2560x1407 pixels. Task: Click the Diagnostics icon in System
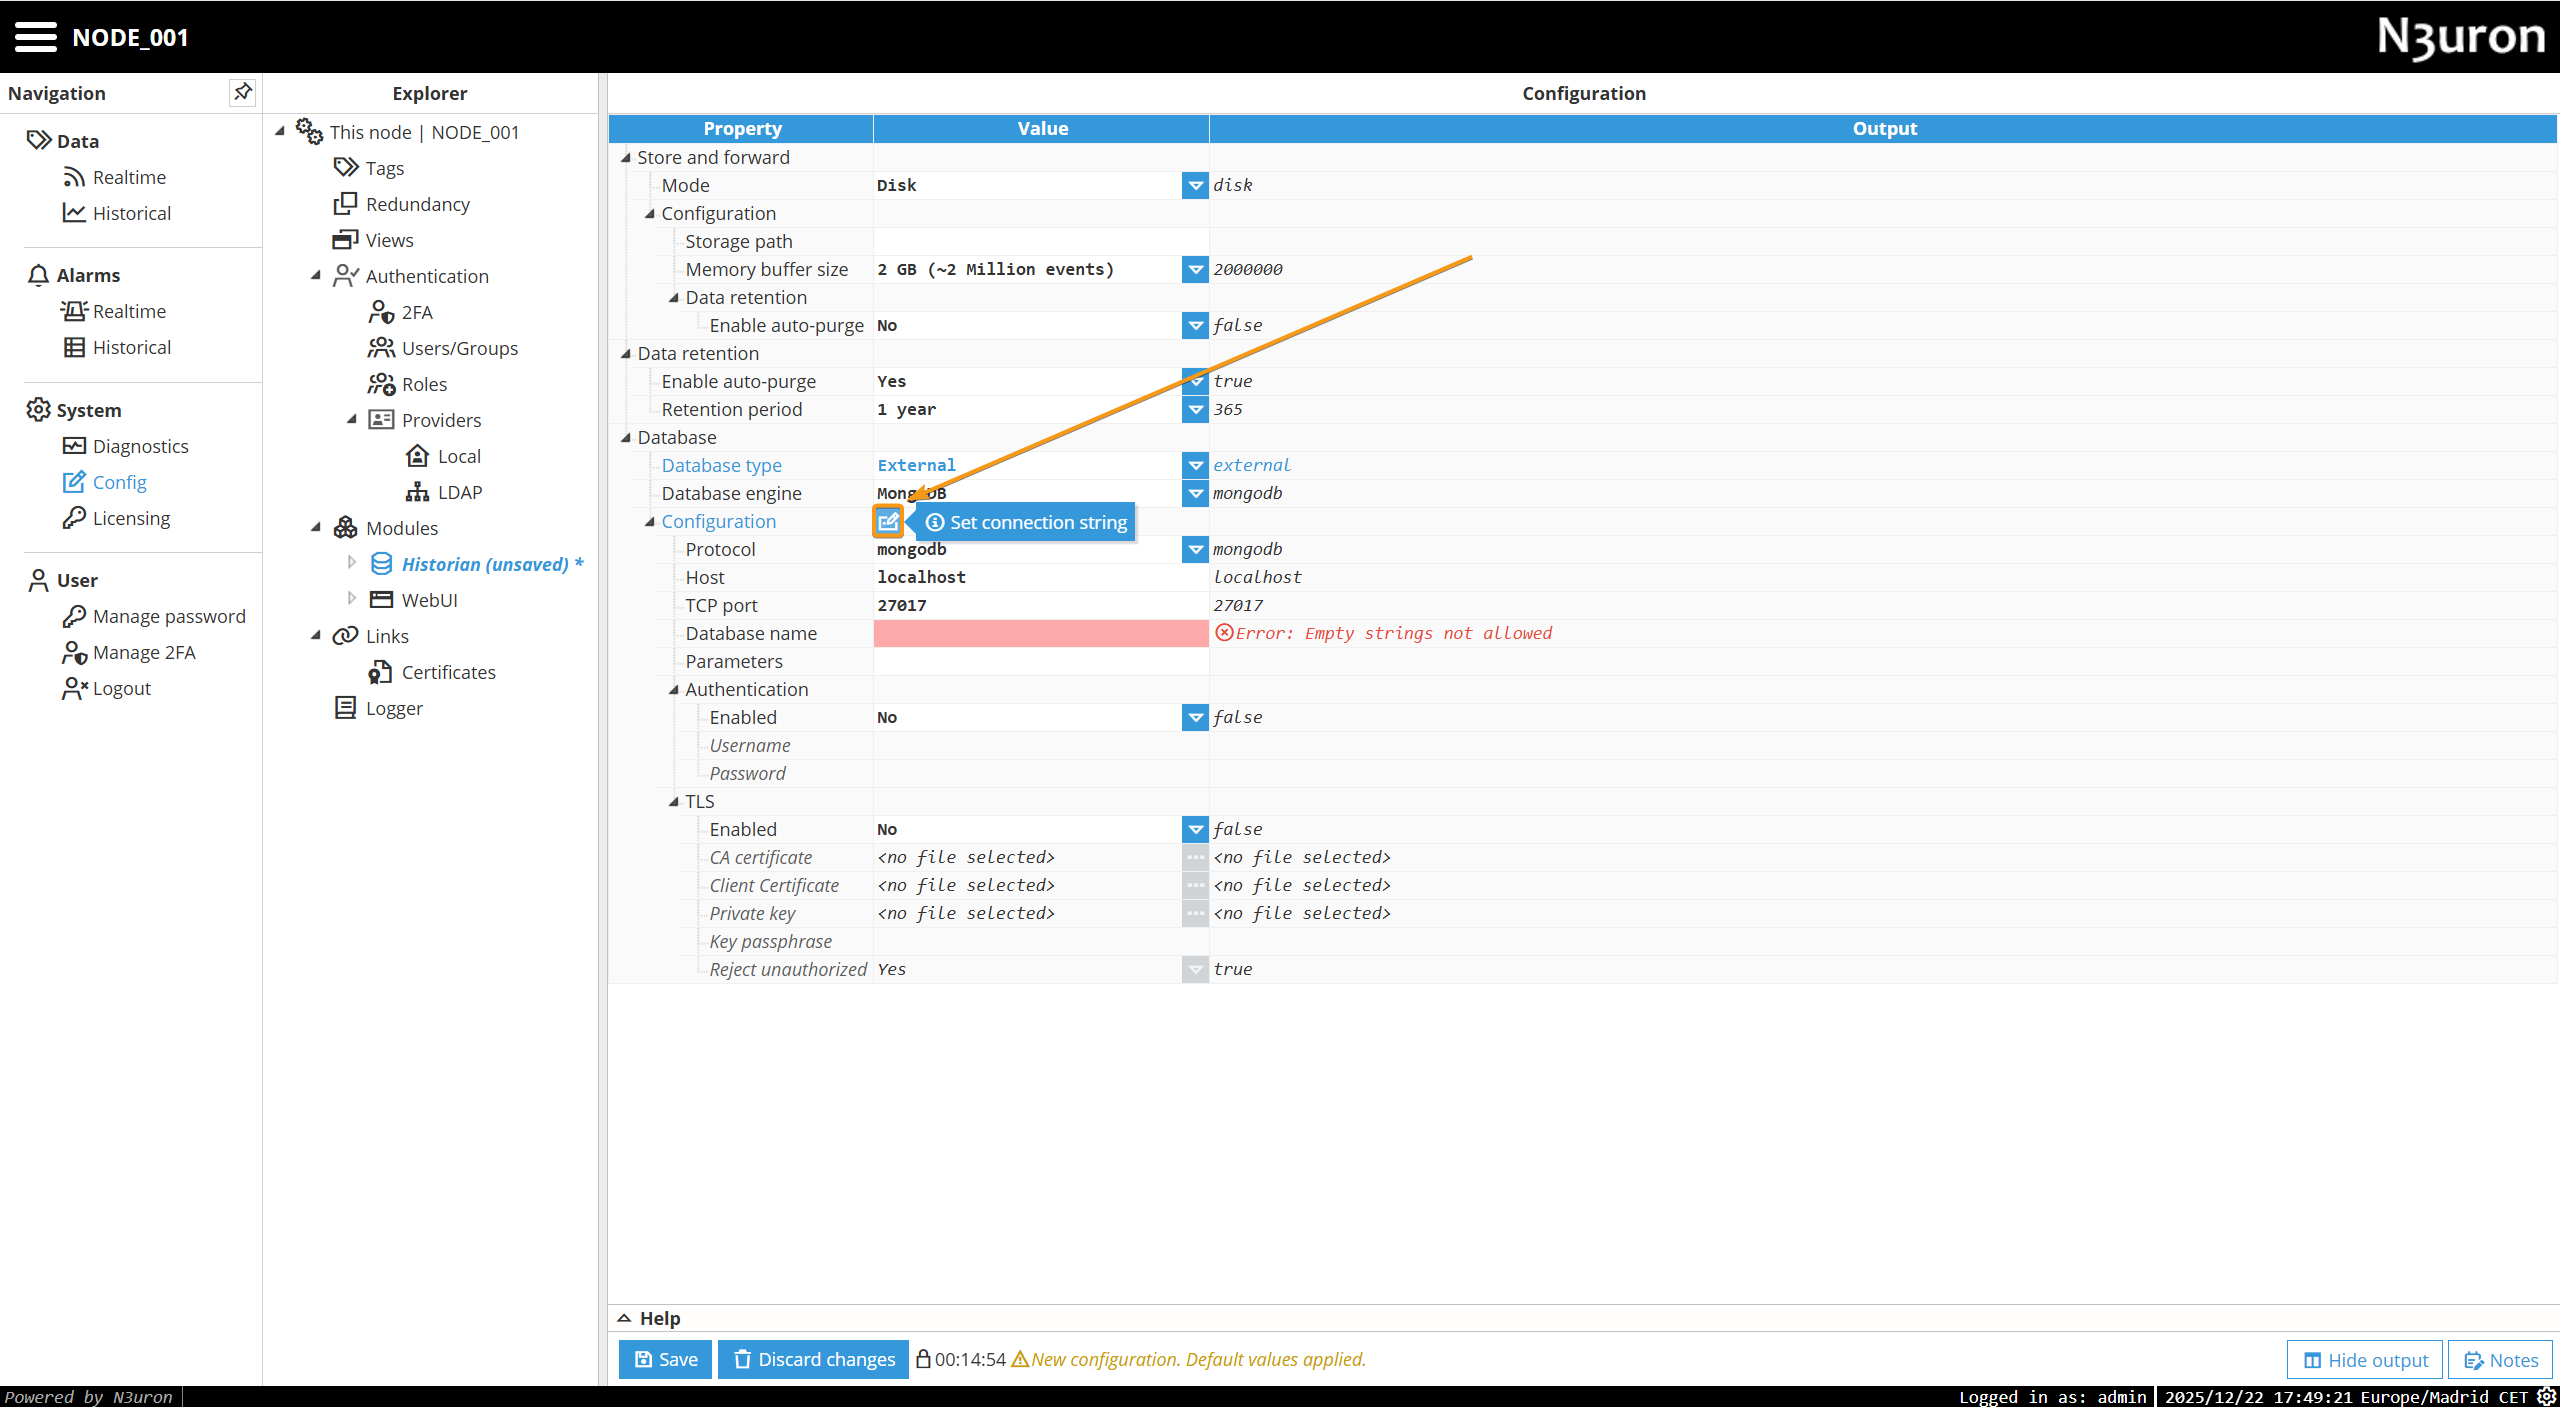[x=74, y=446]
